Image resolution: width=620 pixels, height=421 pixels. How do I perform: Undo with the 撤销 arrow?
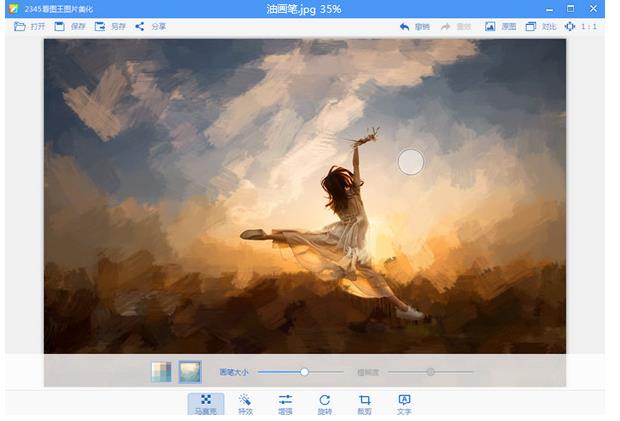point(404,26)
